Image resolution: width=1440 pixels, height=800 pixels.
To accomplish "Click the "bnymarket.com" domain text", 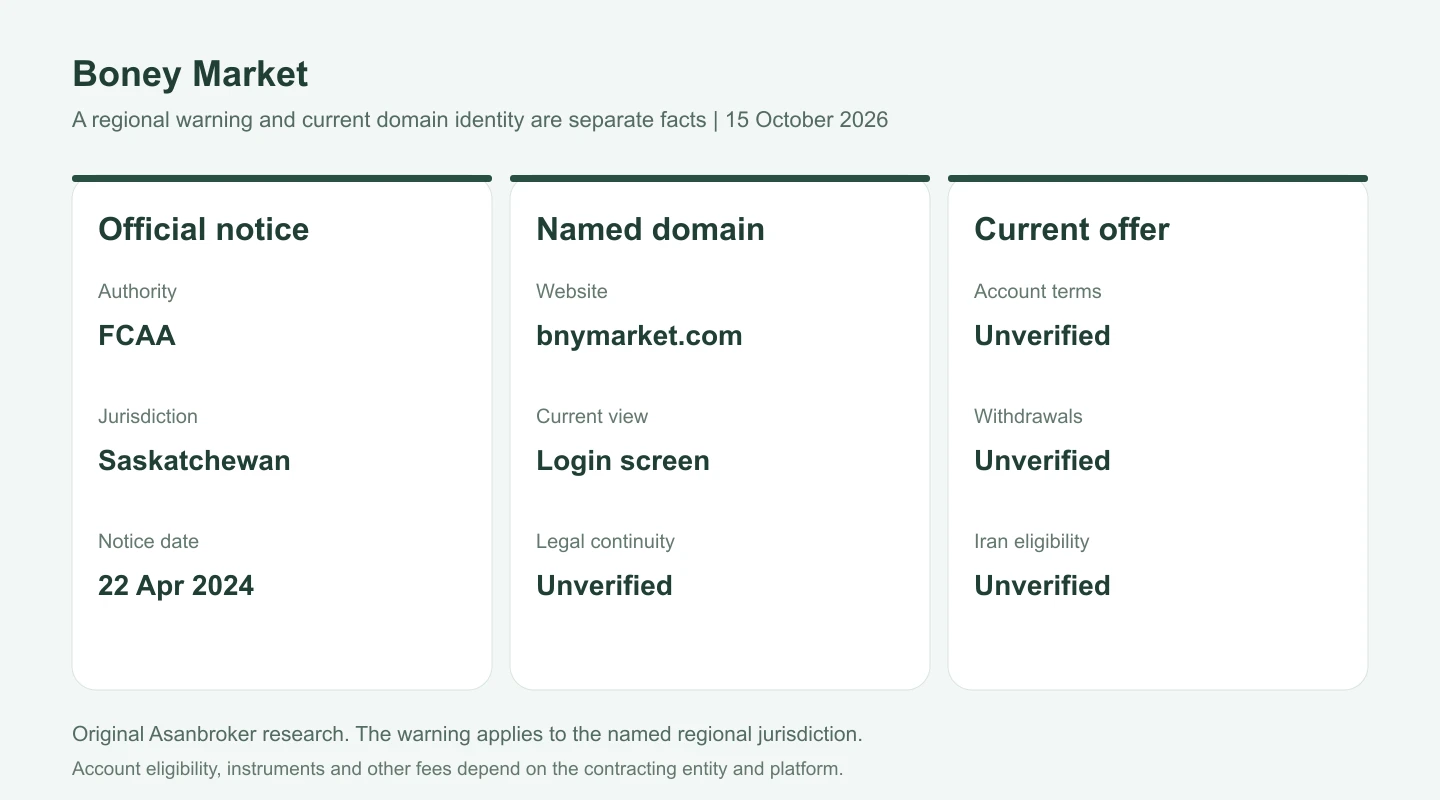I will click(x=639, y=335).
